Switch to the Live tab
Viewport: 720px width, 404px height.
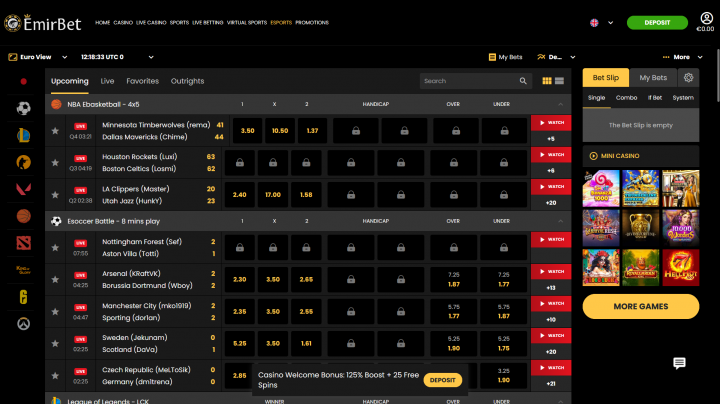point(107,81)
